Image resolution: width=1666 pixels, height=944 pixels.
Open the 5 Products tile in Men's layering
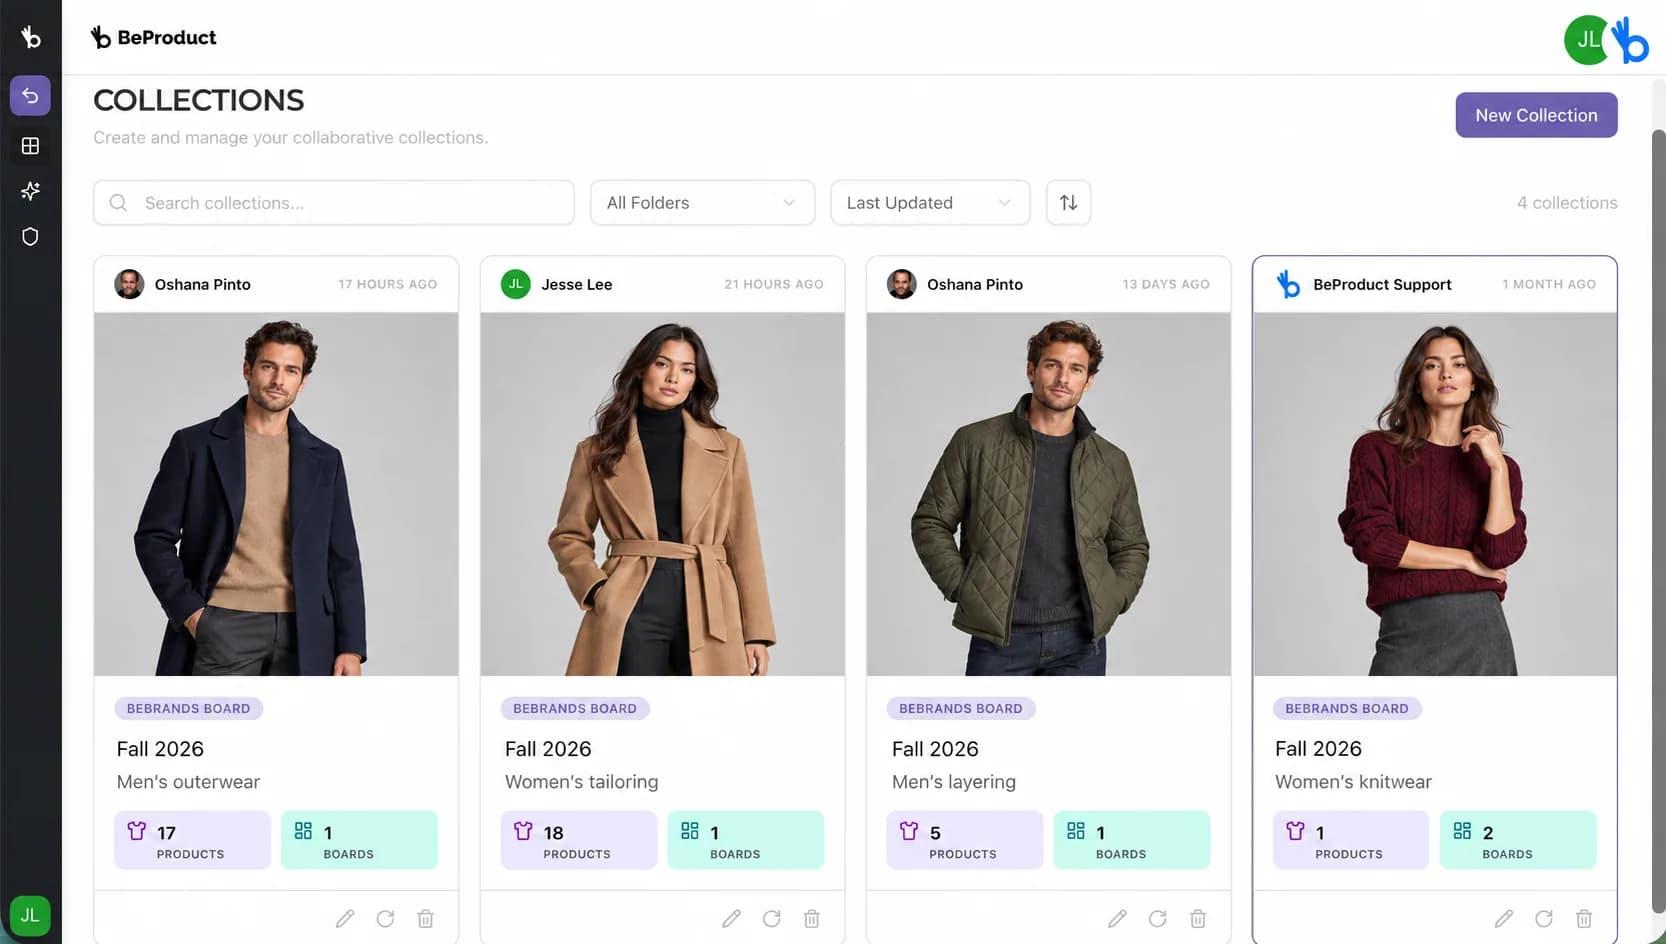pos(964,840)
